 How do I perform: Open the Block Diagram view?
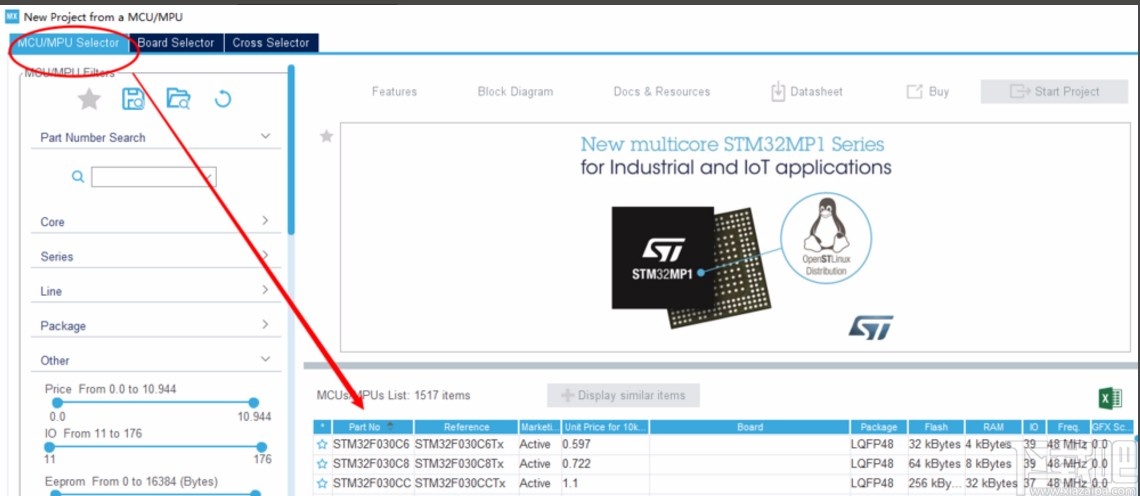515,92
